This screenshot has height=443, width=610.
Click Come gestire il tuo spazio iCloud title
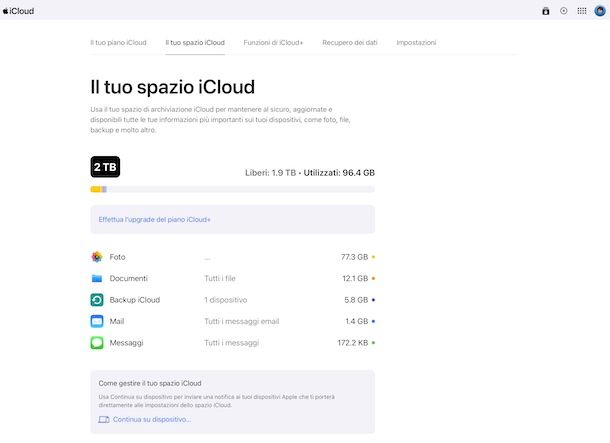pyautogui.click(x=150, y=383)
